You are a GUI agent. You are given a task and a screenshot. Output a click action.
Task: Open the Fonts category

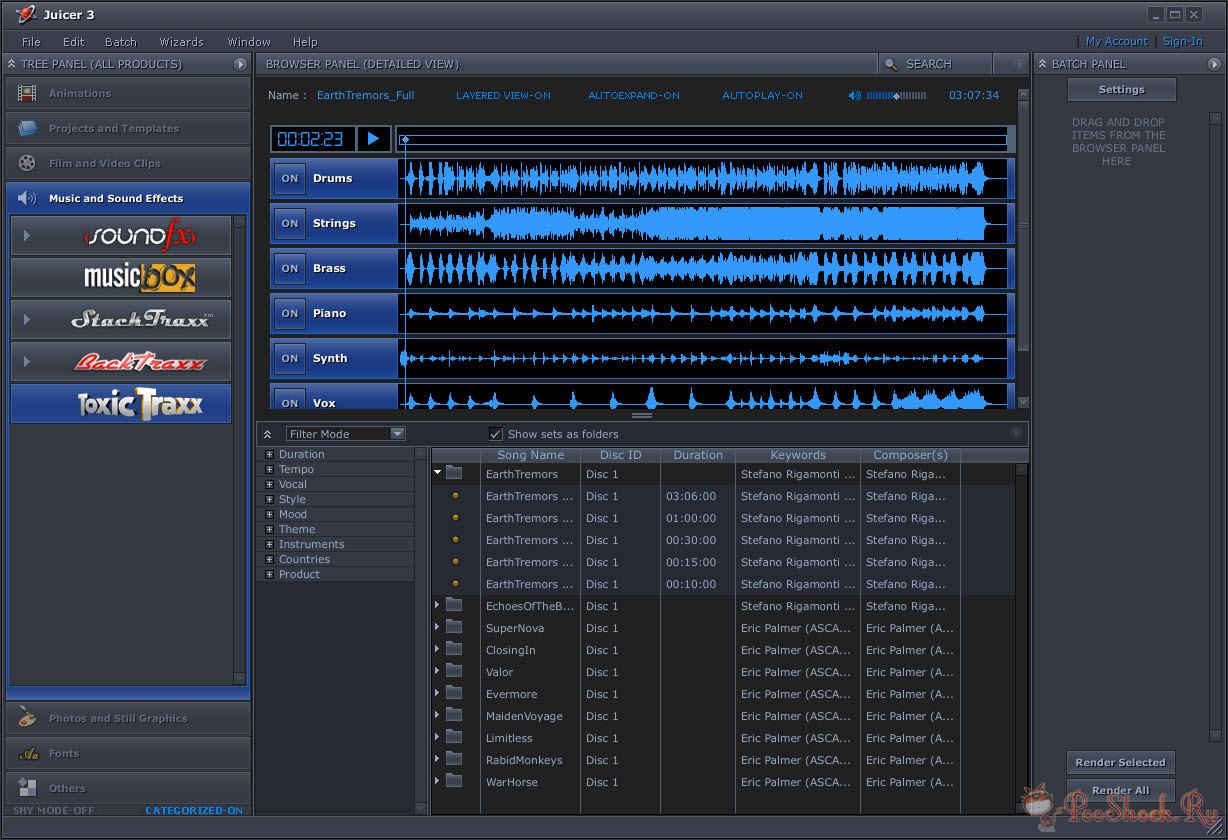pyautogui.click(x=128, y=753)
